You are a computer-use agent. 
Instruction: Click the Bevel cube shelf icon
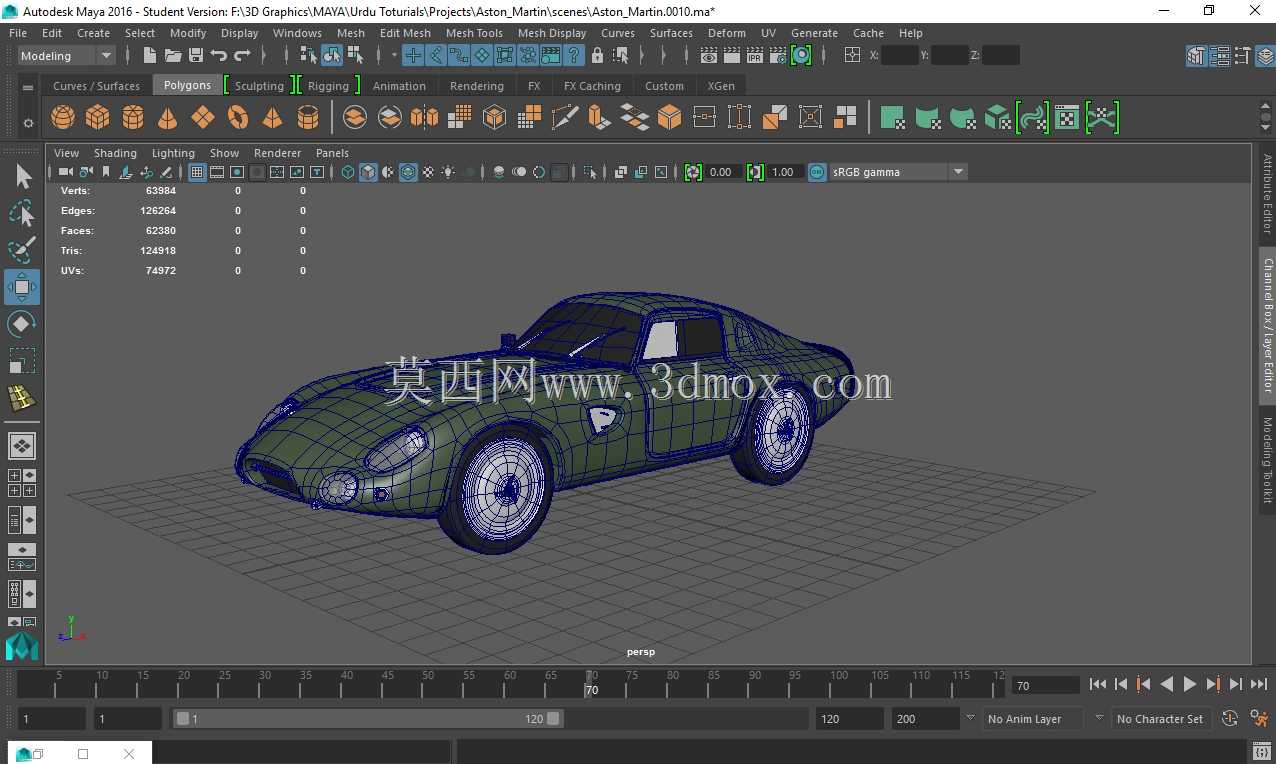coord(669,118)
